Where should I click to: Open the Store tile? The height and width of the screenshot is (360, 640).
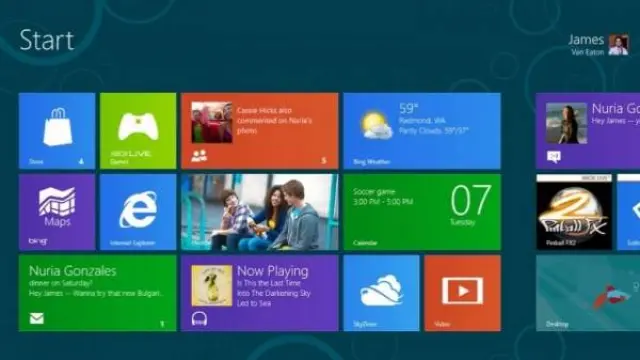click(57, 131)
